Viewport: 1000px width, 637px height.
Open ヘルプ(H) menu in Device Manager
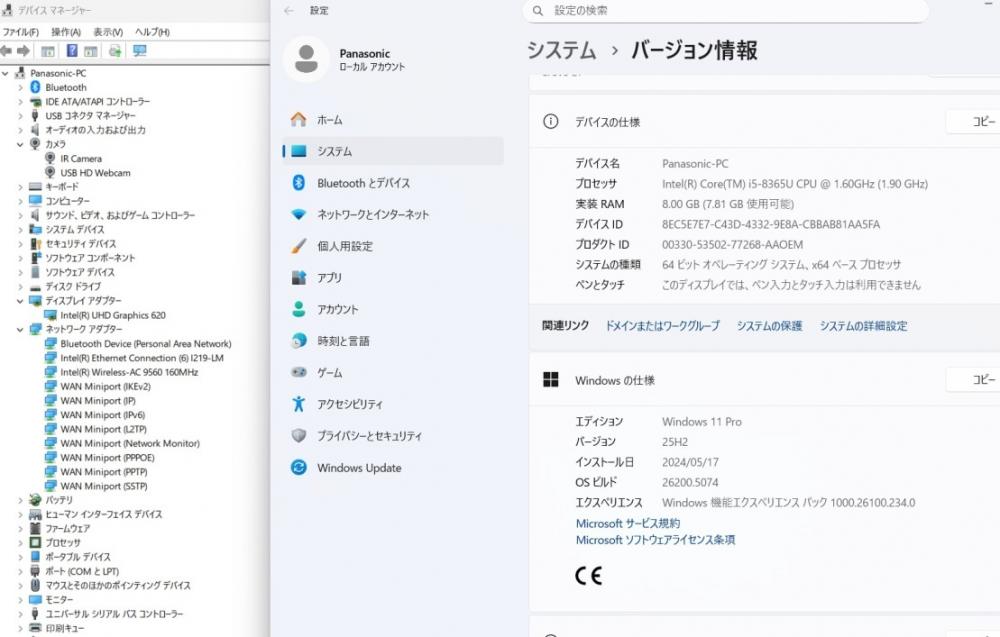pos(152,32)
